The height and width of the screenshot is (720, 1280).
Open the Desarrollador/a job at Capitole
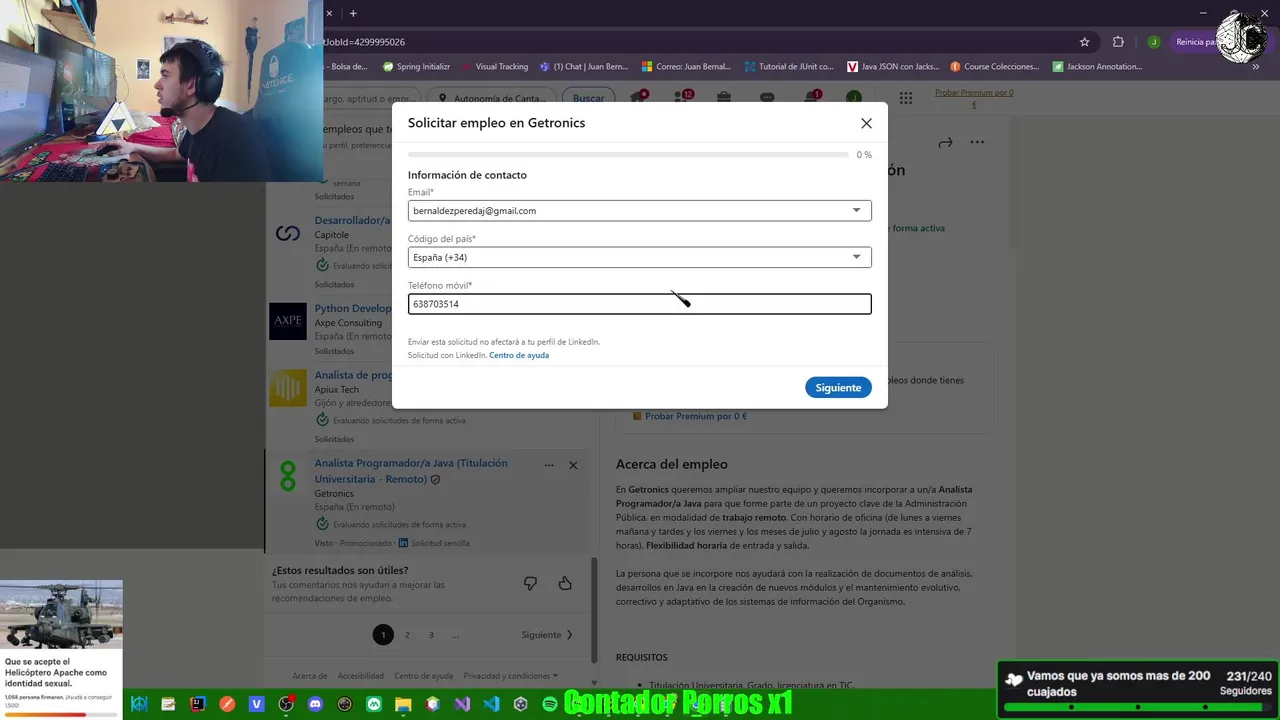click(x=352, y=220)
